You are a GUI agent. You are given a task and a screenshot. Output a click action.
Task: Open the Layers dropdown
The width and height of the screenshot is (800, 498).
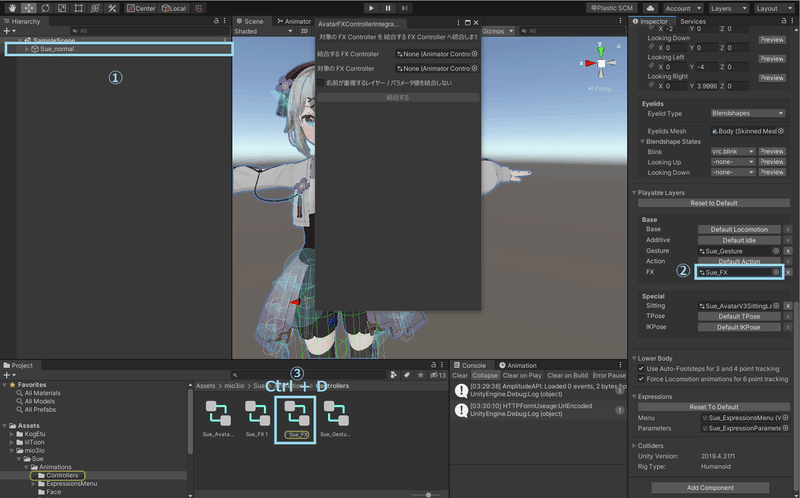[729, 8]
